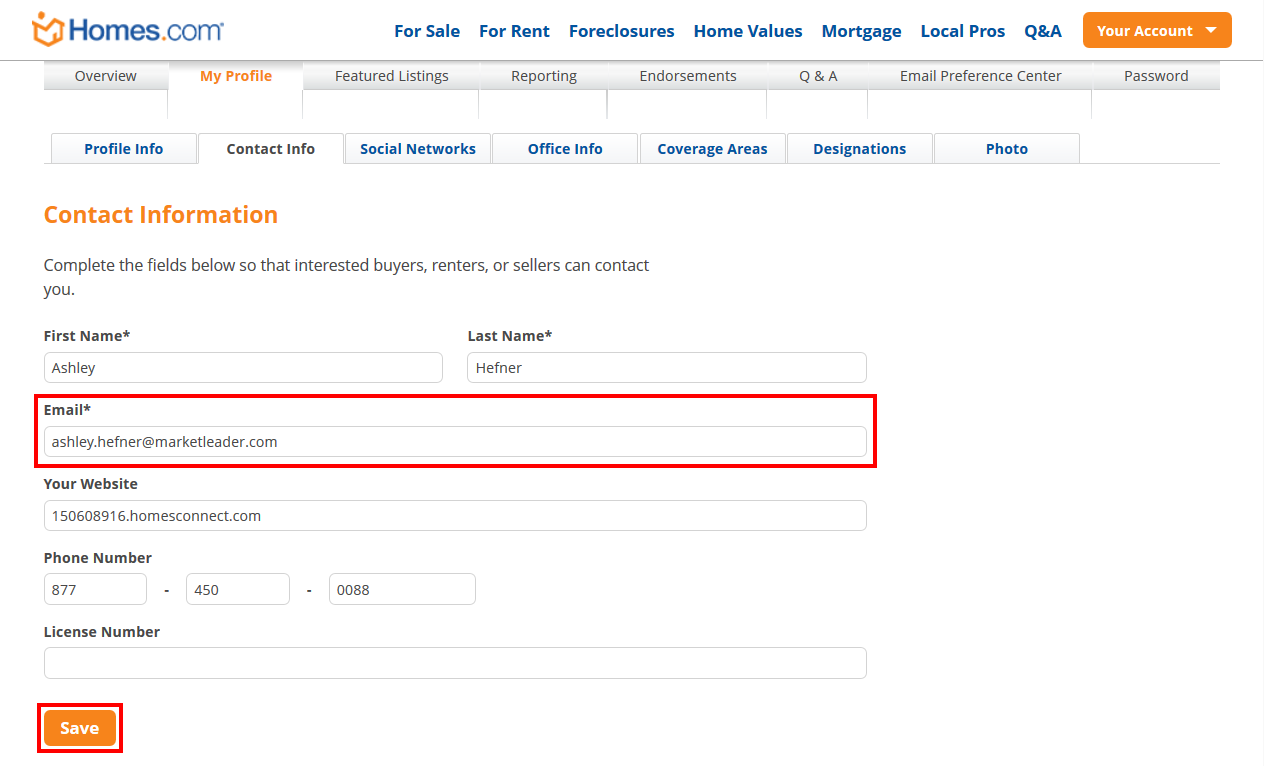Click the Your Website field
The width and height of the screenshot is (1264, 766).
[455, 515]
